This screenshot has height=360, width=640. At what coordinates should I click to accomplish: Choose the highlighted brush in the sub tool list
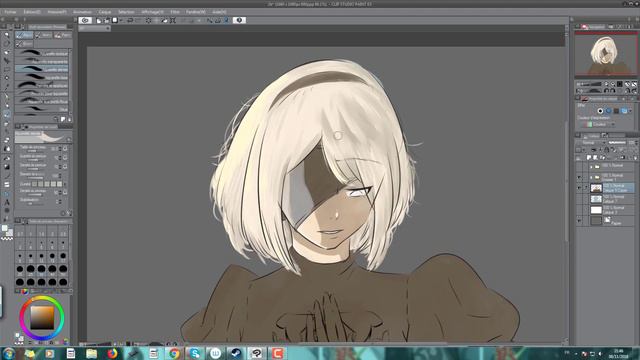(42, 69)
